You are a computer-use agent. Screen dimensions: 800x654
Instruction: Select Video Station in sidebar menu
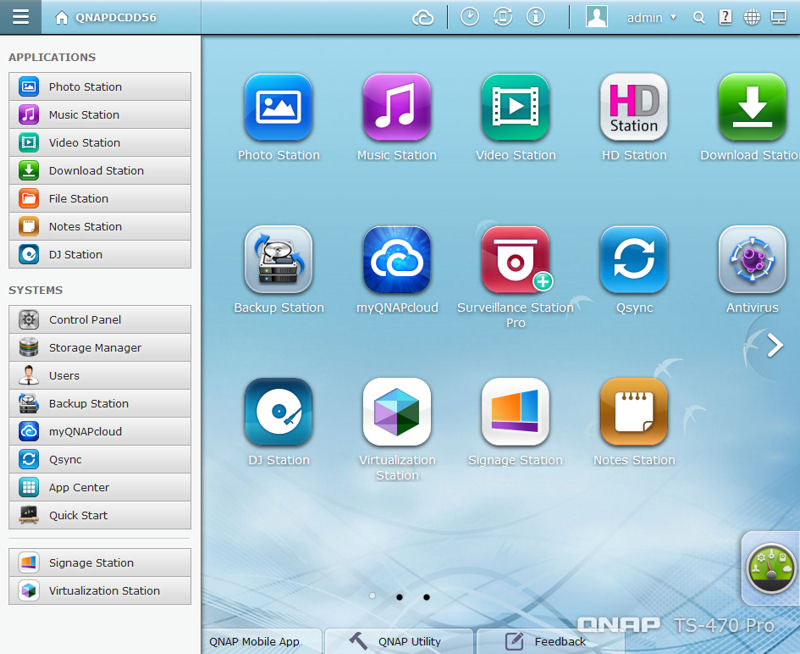99,142
